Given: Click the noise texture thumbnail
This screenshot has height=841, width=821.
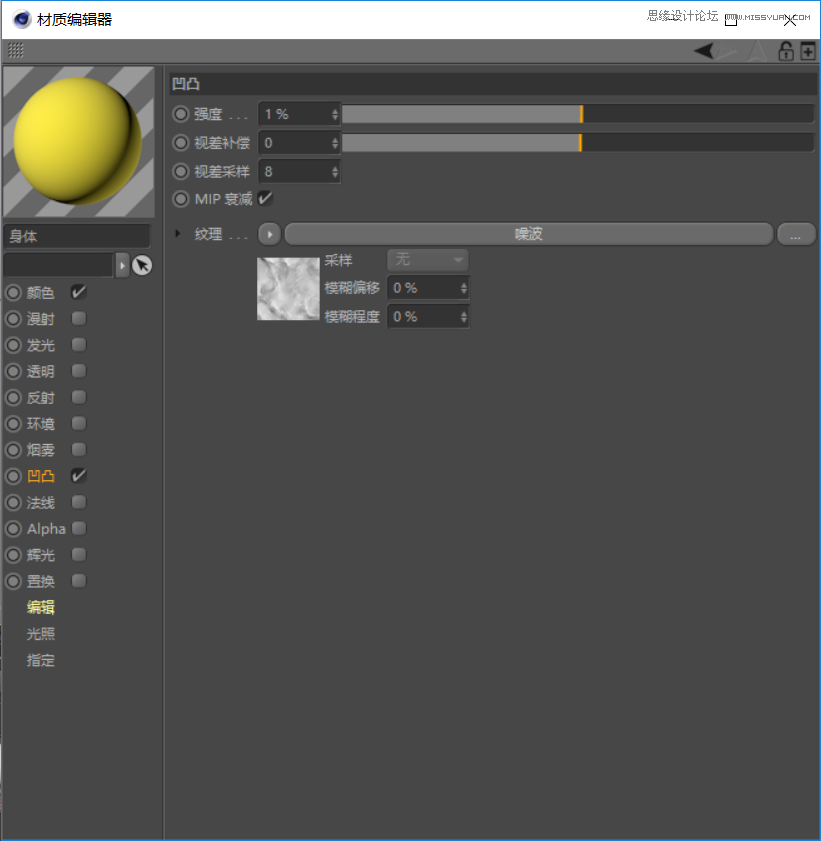Looking at the screenshot, I should (x=288, y=289).
